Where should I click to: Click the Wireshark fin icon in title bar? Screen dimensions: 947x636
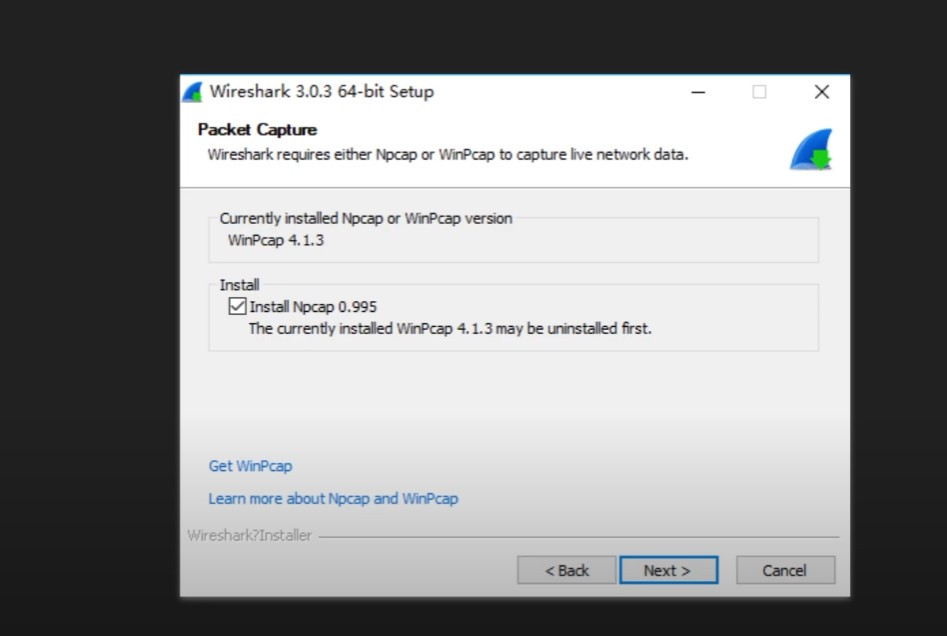tap(193, 92)
